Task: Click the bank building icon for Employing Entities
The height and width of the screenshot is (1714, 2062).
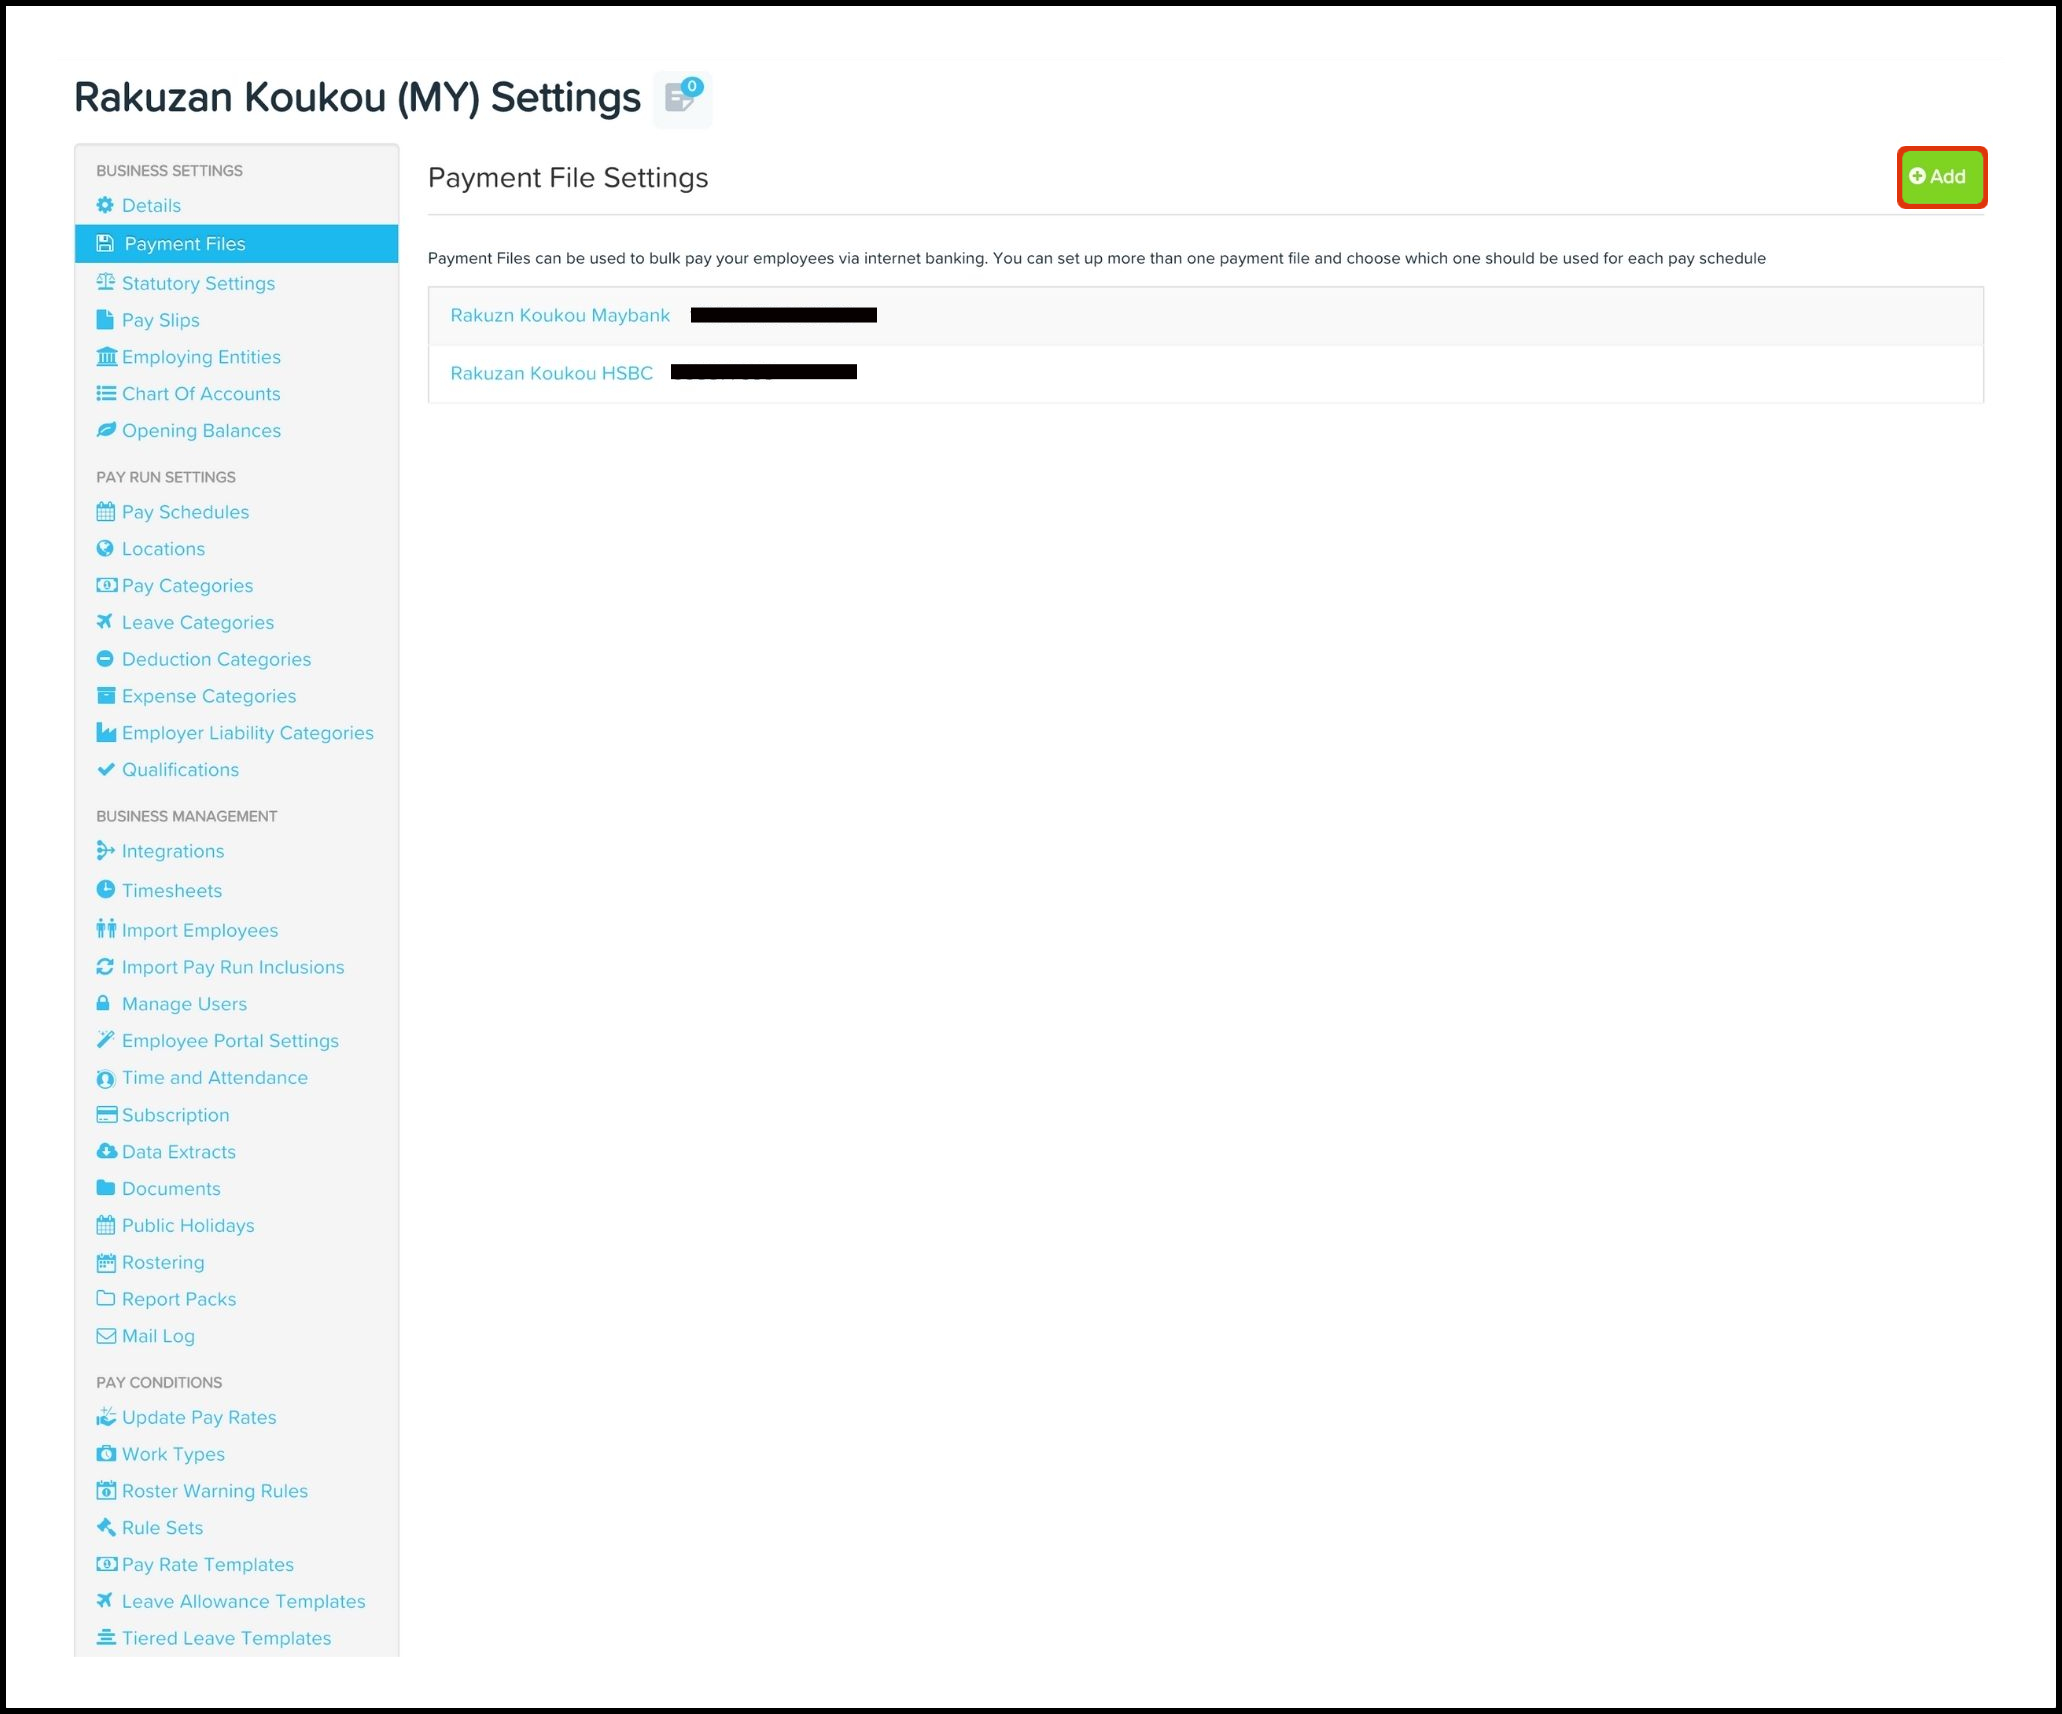Action: [106, 357]
